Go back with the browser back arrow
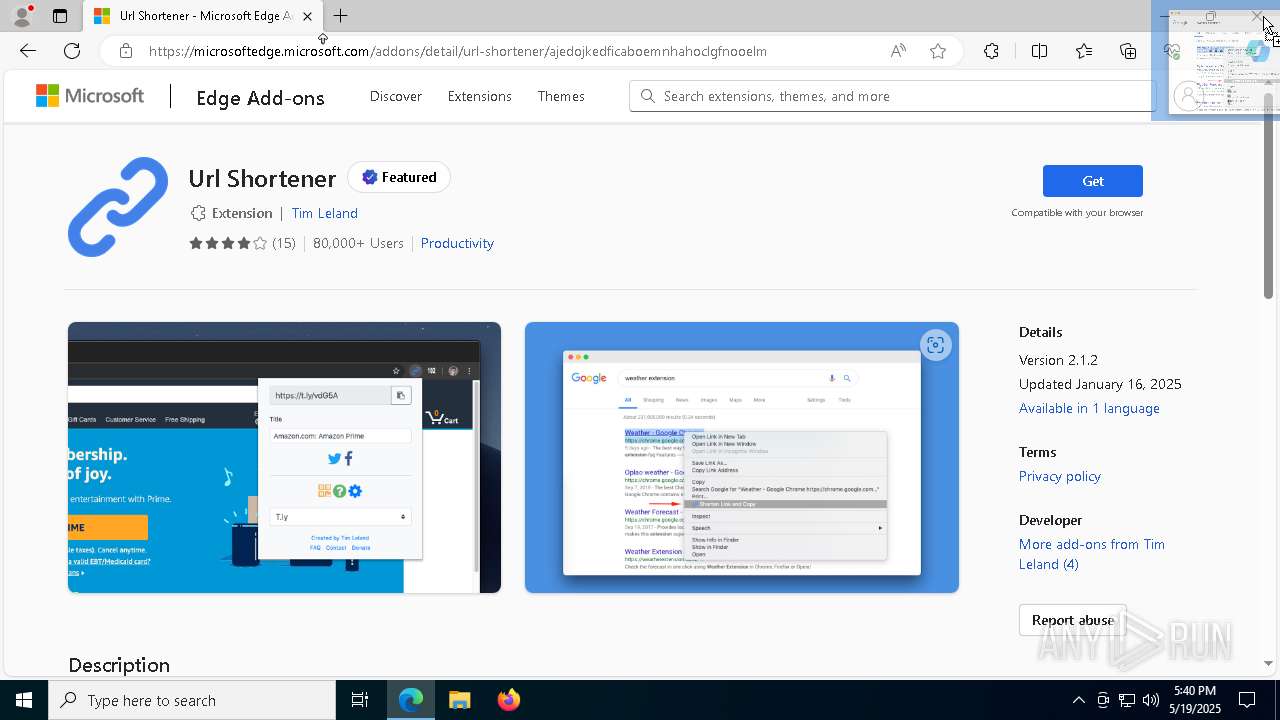The width and height of the screenshot is (1280, 720). 28,51
